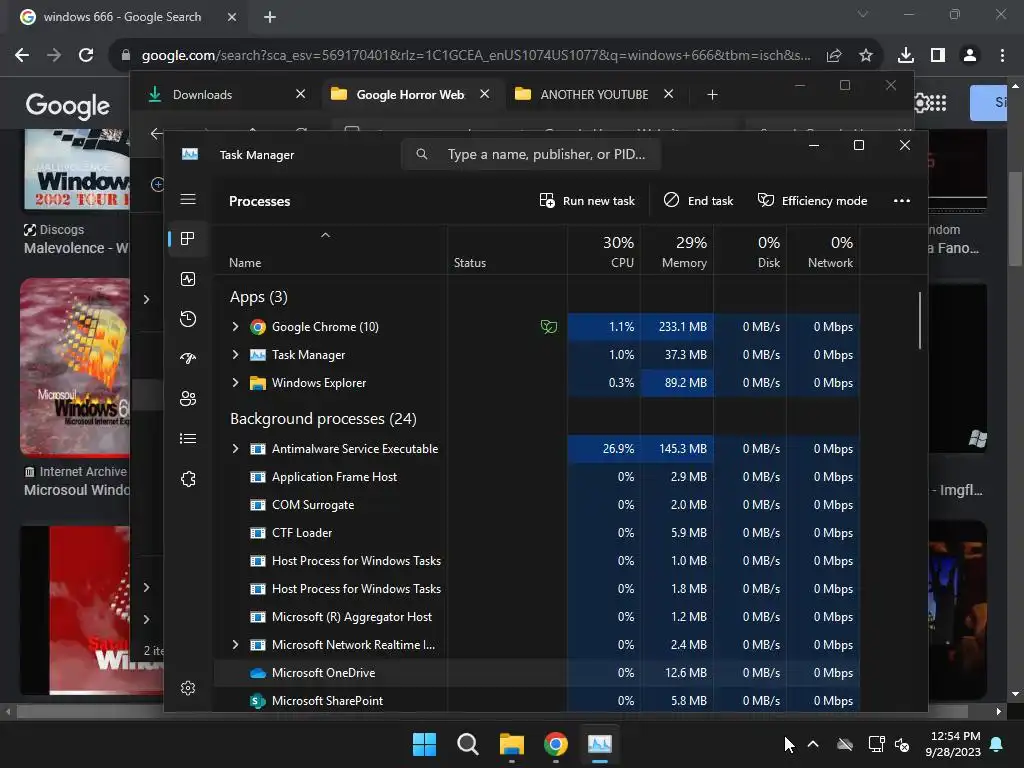Select COM Surrogate process
1024x768 pixels.
[x=313, y=505]
